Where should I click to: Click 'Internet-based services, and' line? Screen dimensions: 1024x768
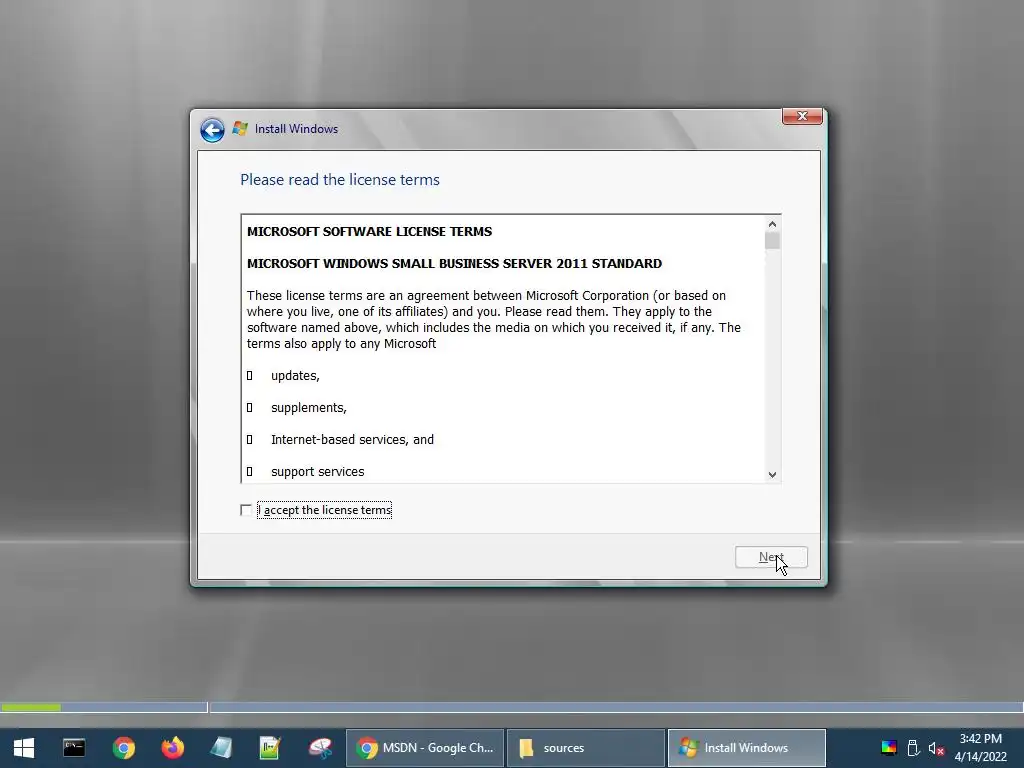tap(352, 440)
